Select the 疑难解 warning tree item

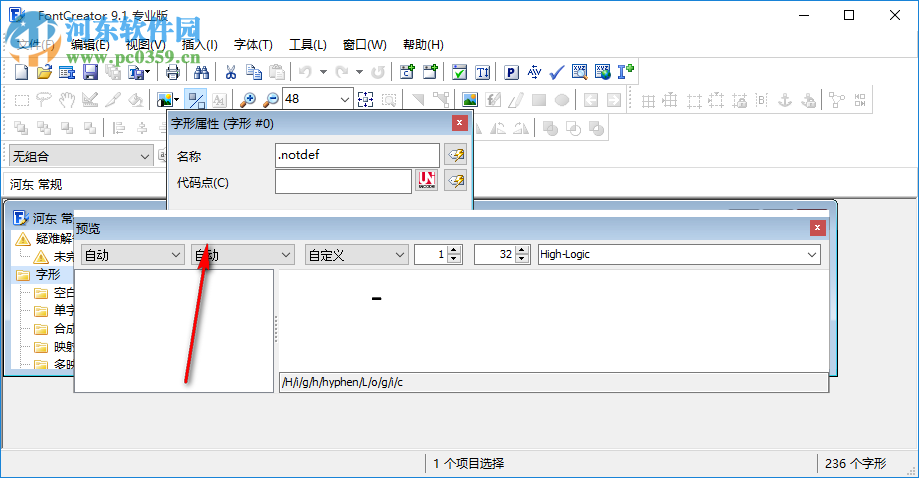point(54,238)
